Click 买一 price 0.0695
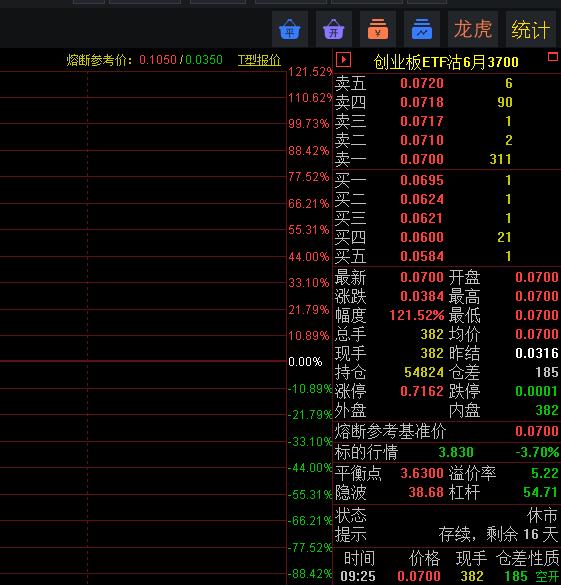 [422, 180]
